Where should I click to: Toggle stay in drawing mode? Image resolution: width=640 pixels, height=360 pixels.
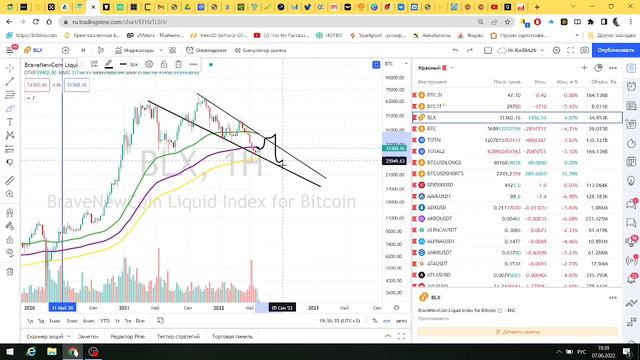pyautogui.click(x=10, y=226)
